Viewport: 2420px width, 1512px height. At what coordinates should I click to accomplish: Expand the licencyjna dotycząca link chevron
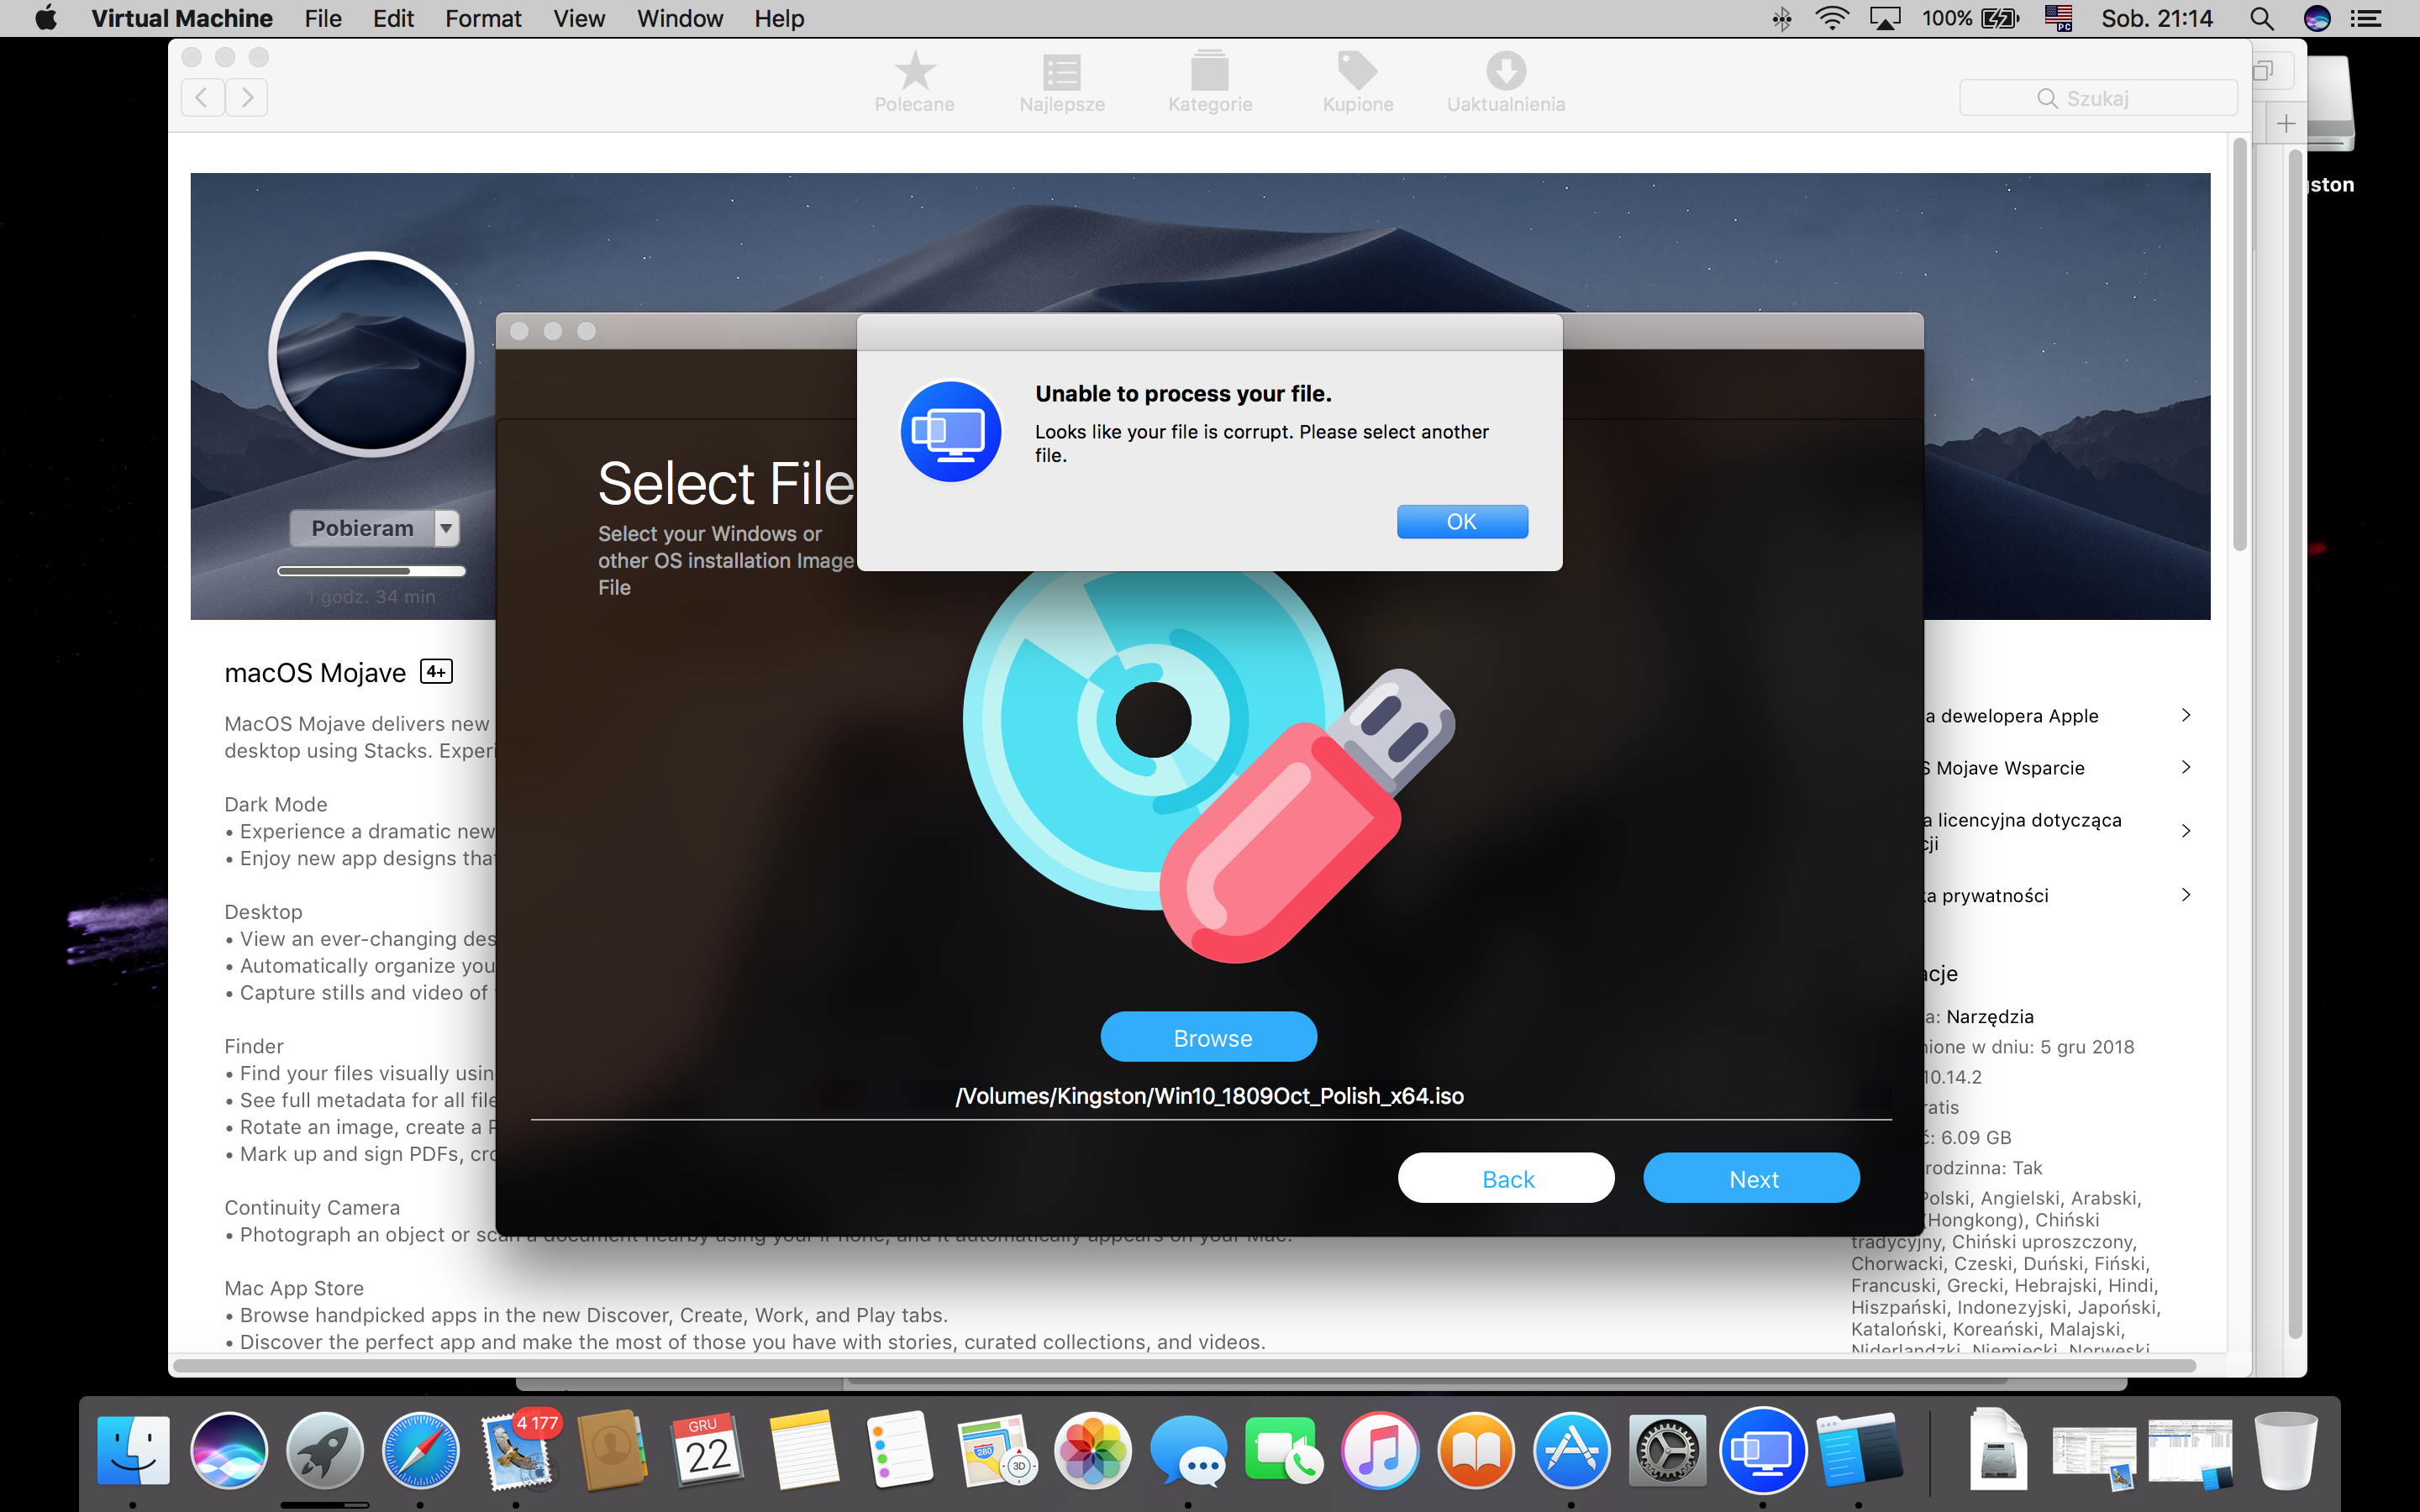[x=2185, y=831]
